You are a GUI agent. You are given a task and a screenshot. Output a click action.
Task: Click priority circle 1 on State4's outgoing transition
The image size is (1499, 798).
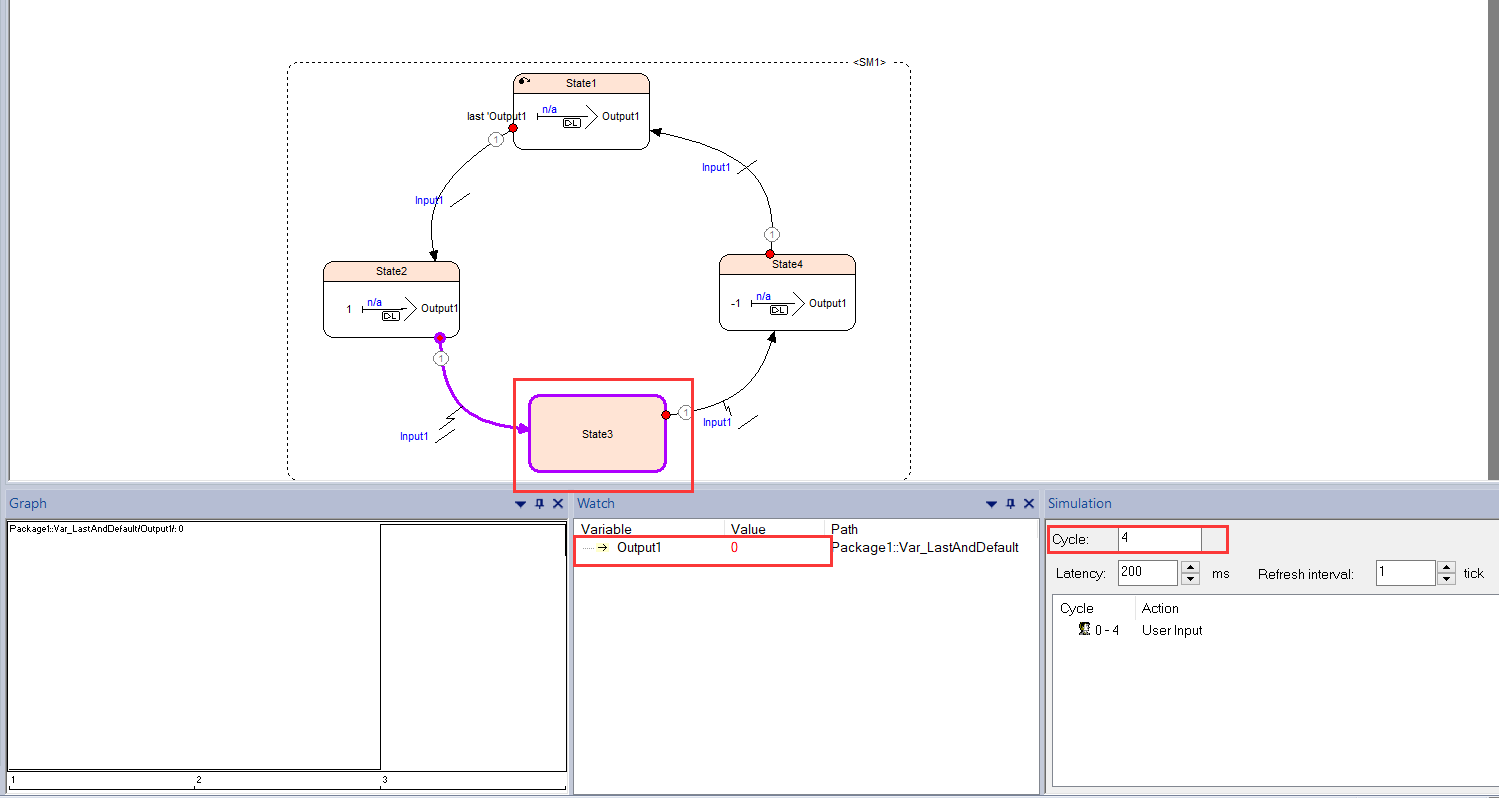click(771, 234)
